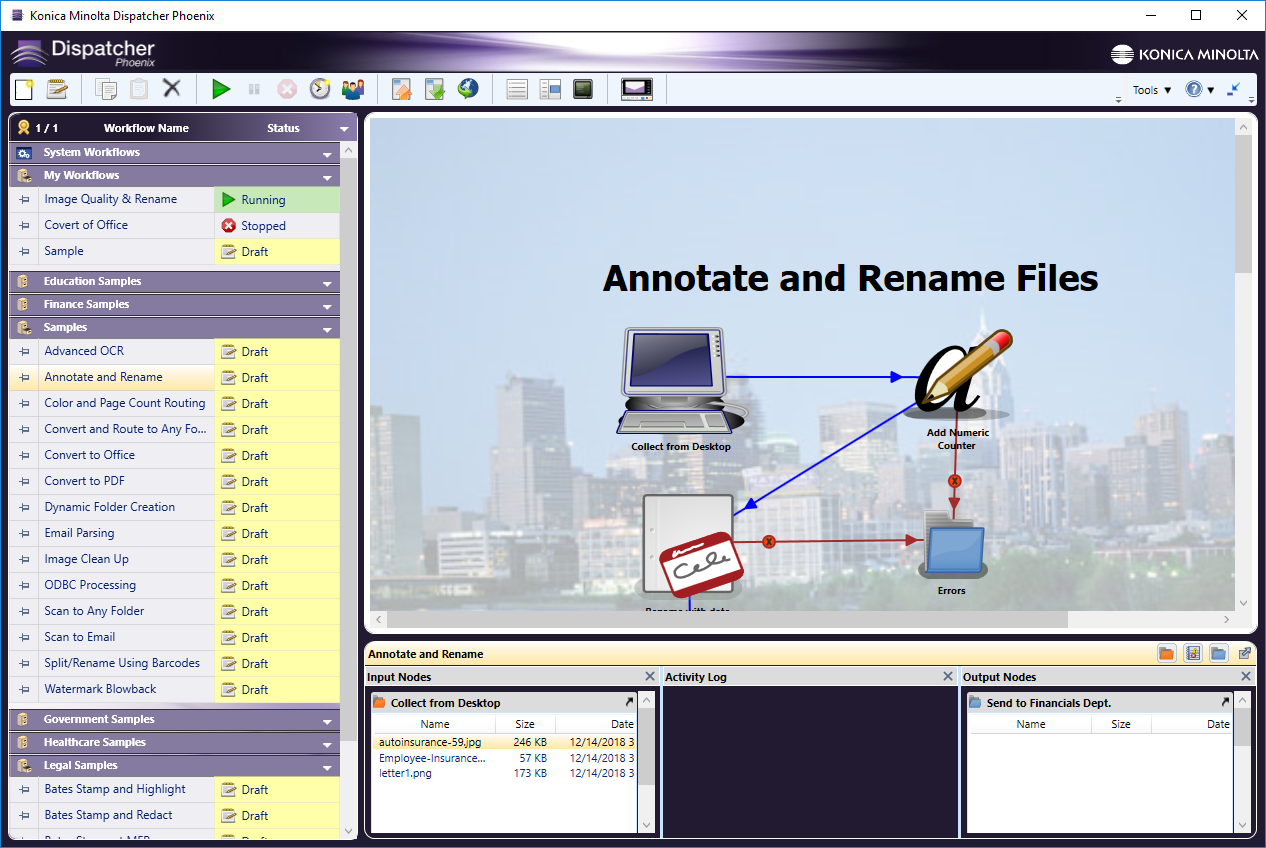This screenshot has width=1266, height=848.
Task: Open Send to Financials Dept. folder arrow
Action: [1225, 702]
